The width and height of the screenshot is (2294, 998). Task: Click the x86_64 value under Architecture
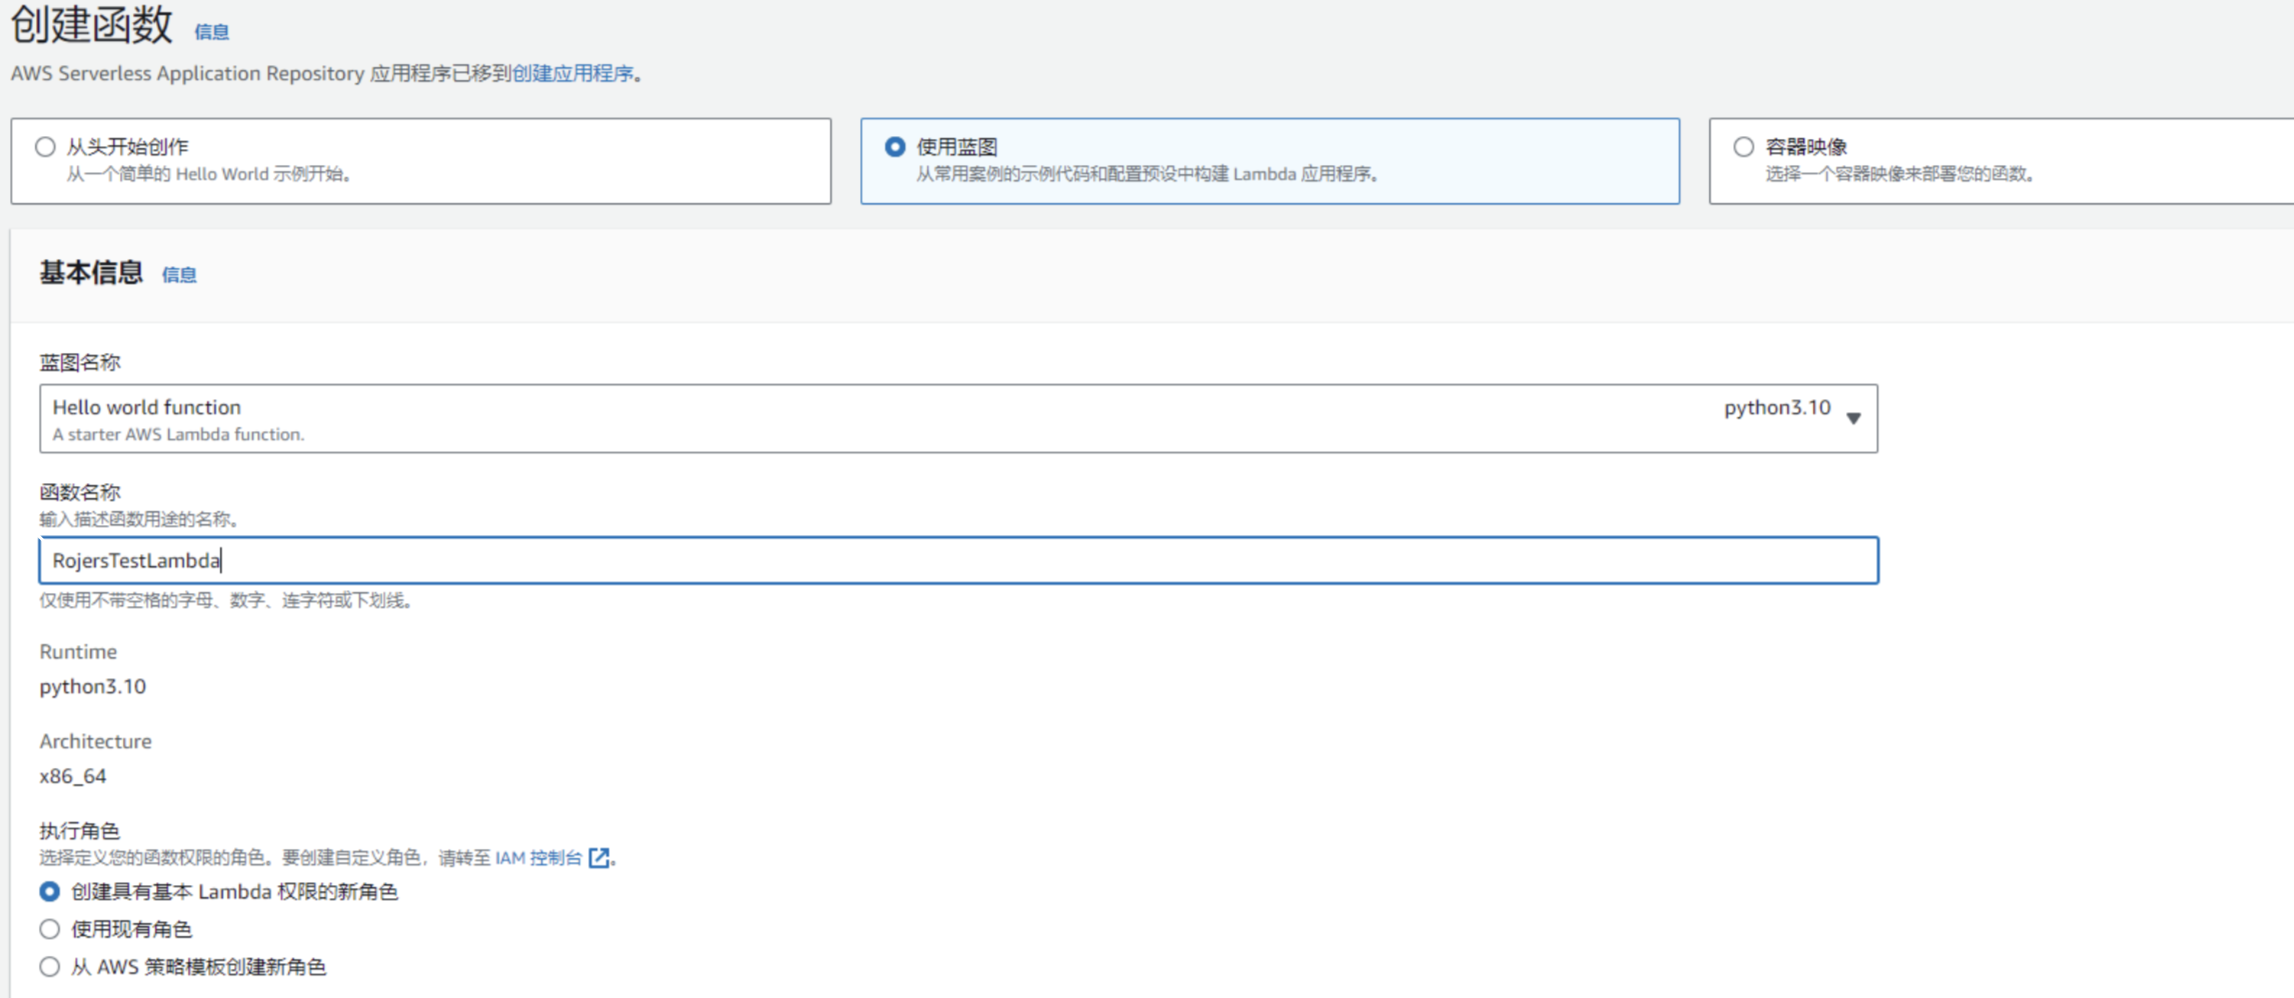click(x=73, y=776)
